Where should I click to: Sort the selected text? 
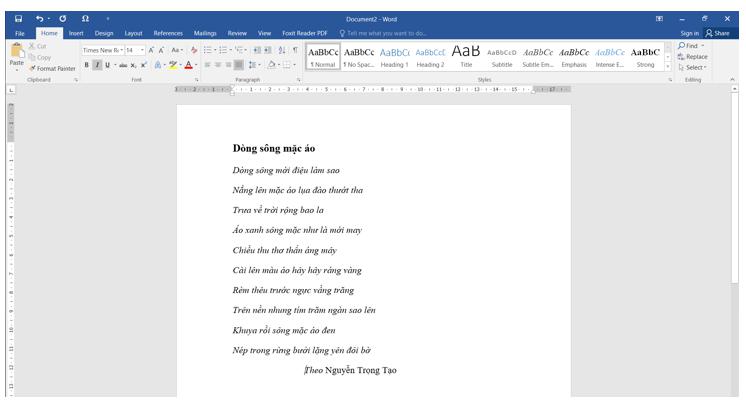tap(282, 50)
